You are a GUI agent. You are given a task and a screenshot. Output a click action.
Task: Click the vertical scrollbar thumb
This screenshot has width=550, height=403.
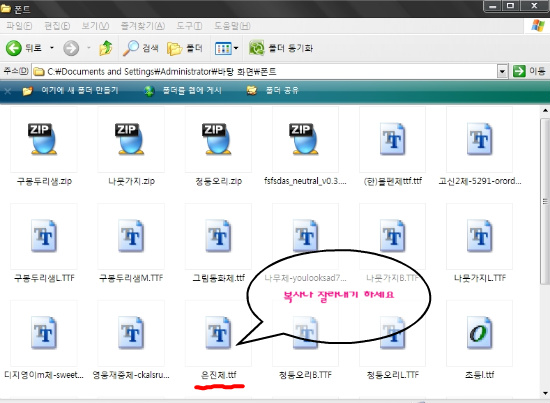pyautogui.click(x=545, y=201)
